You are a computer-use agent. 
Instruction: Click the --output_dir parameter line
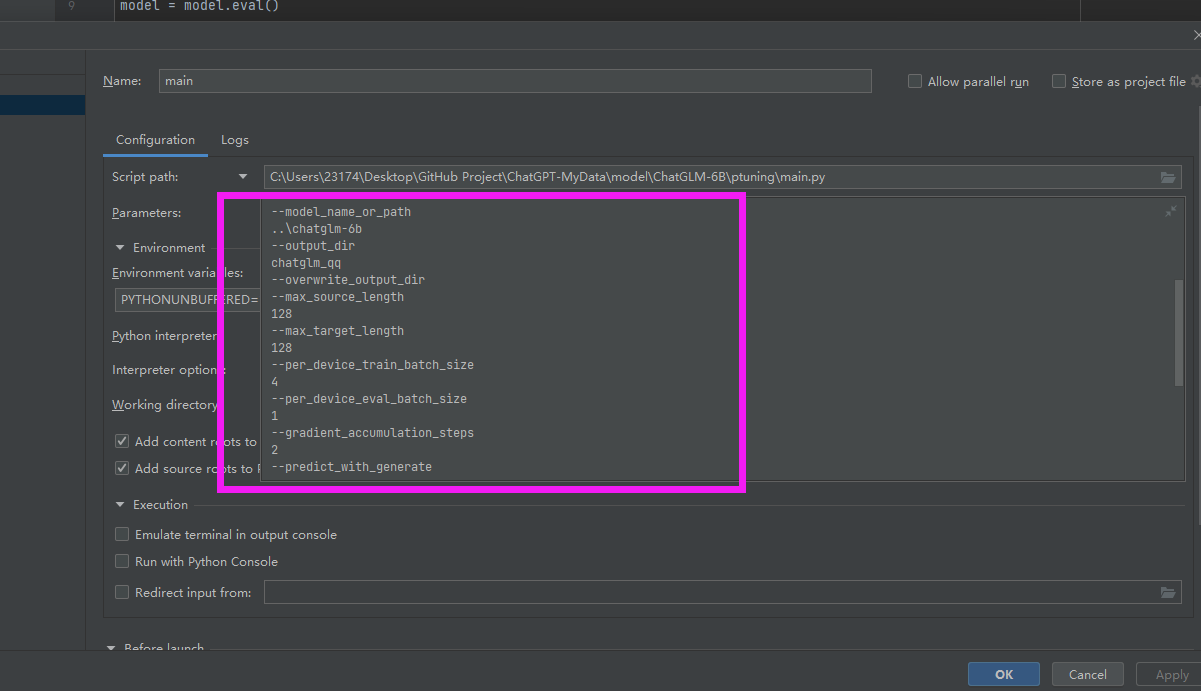point(313,246)
